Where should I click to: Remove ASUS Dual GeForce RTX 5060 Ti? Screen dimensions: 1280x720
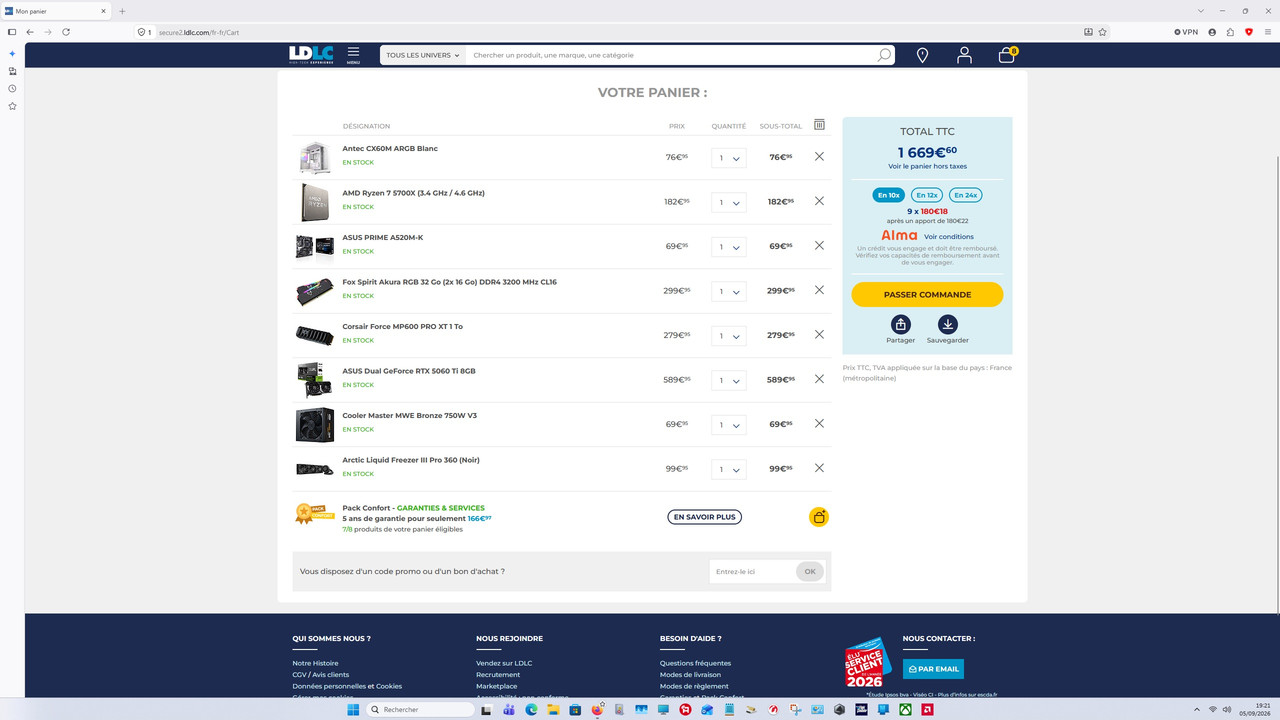point(819,379)
